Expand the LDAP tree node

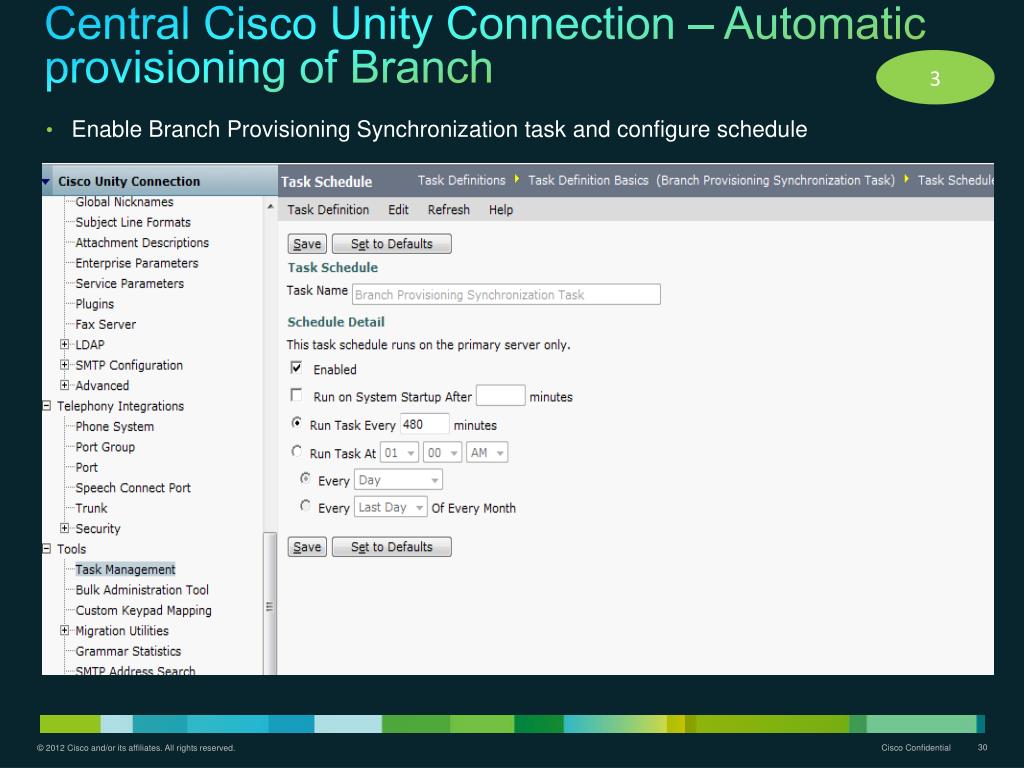click(65, 344)
